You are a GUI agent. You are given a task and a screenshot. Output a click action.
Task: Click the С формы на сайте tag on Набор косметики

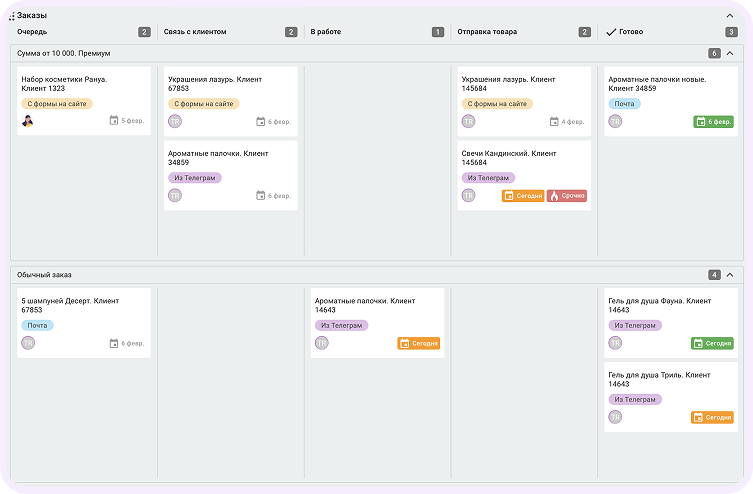pyautogui.click(x=58, y=103)
